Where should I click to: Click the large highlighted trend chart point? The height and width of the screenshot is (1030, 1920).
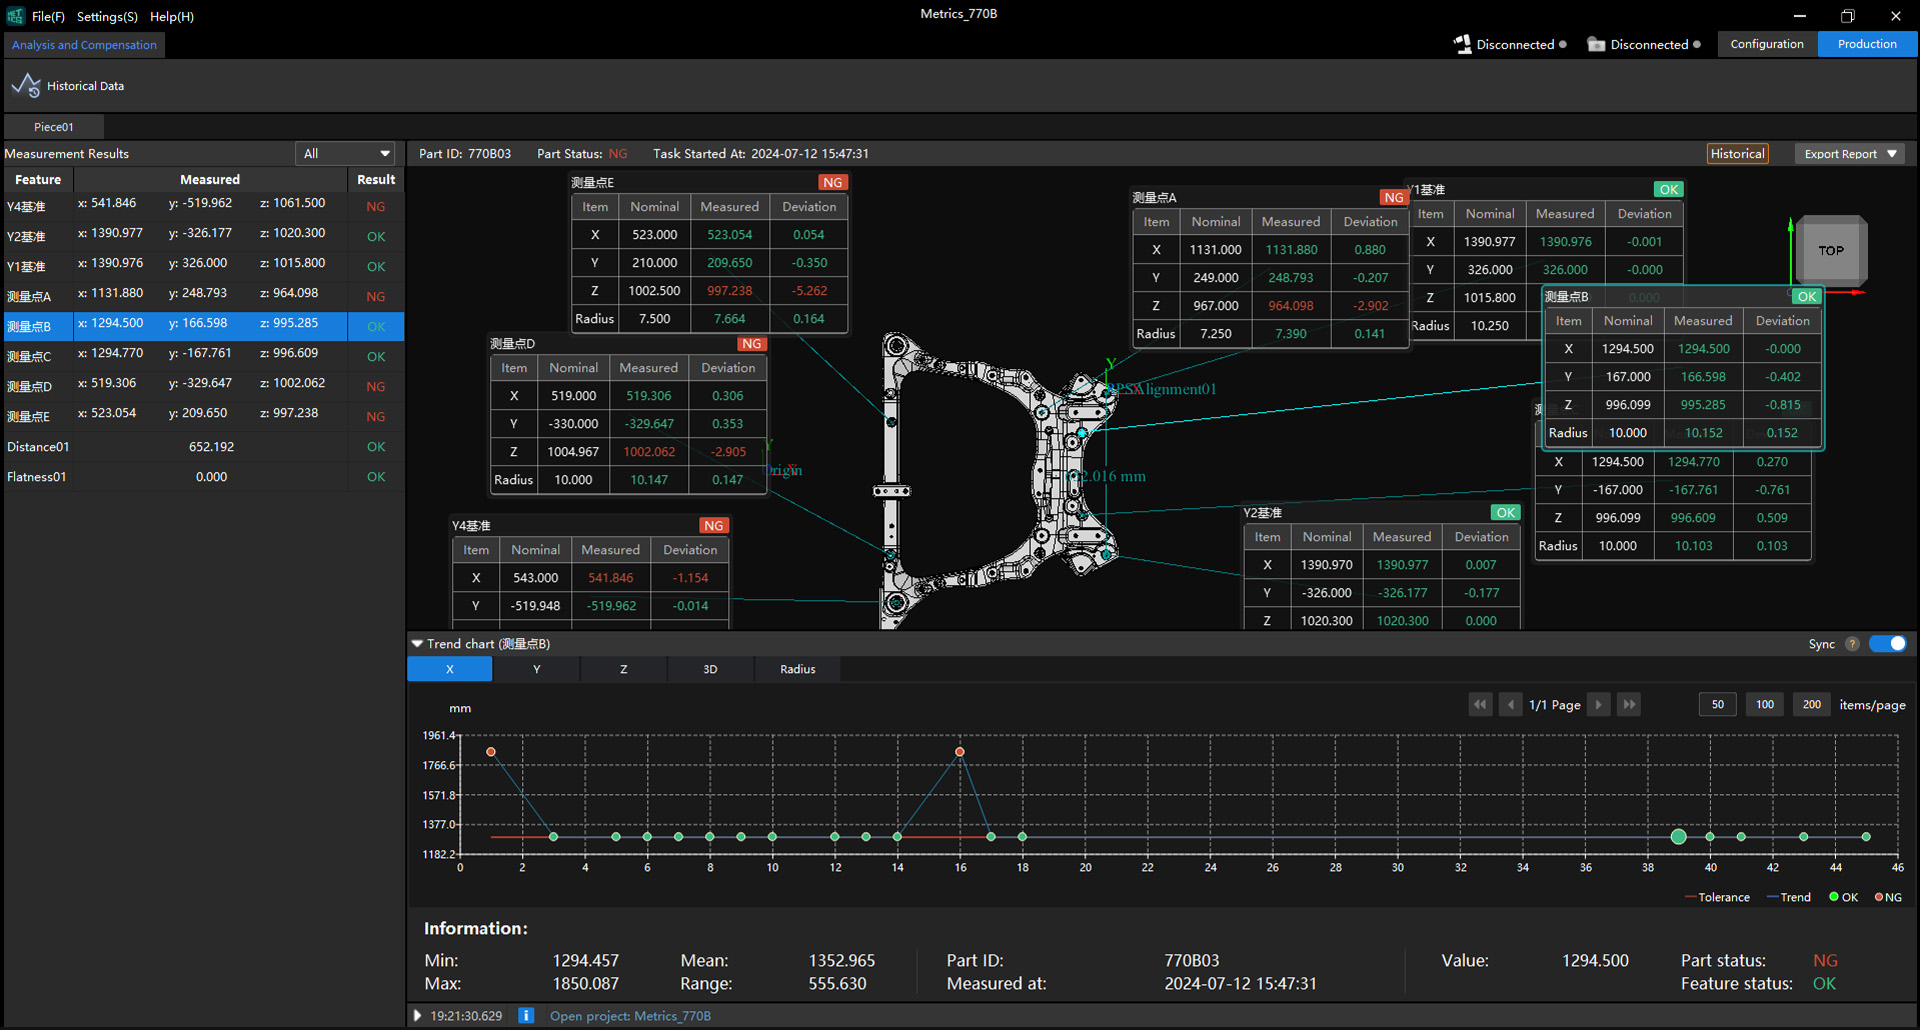coord(1678,836)
